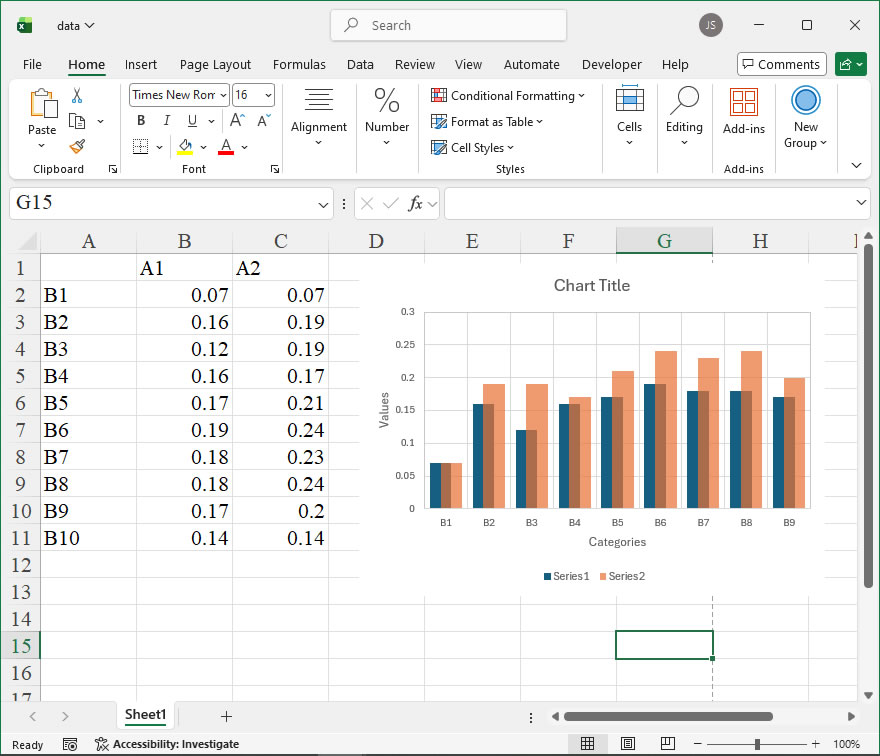
Task: Click the Cut scissors icon
Action: point(77,96)
